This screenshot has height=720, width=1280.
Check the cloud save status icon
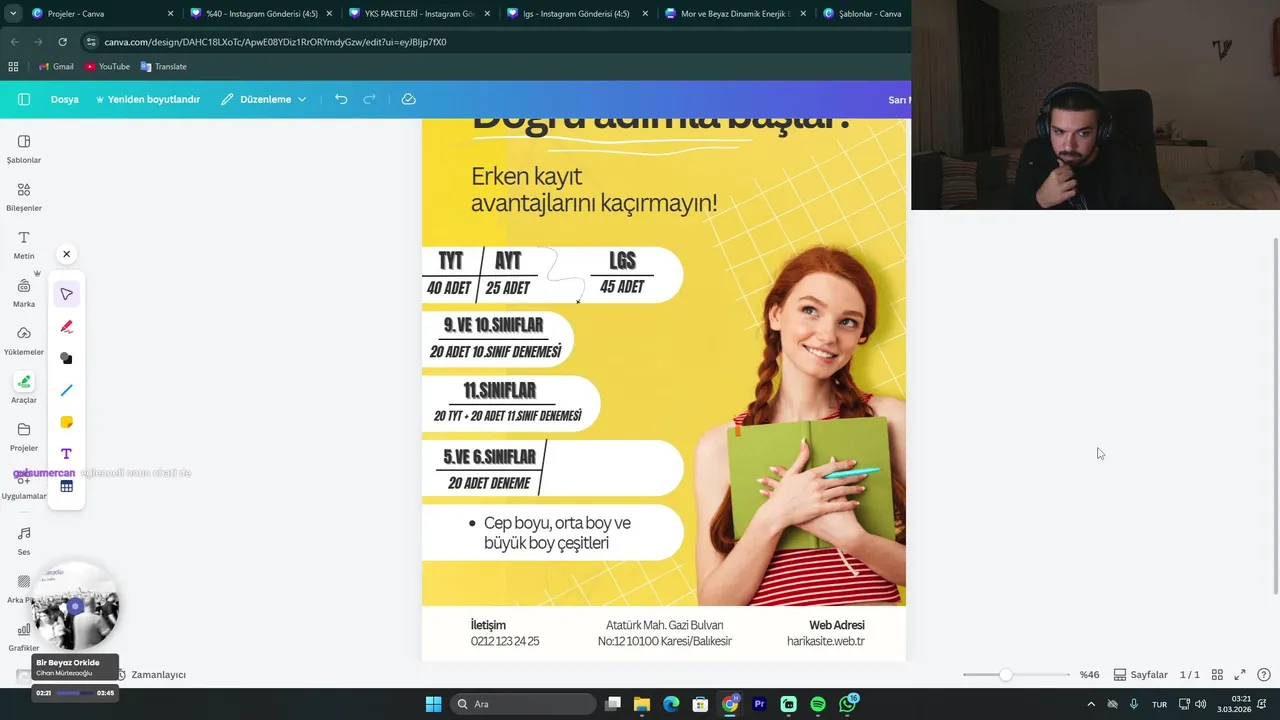coord(409,99)
